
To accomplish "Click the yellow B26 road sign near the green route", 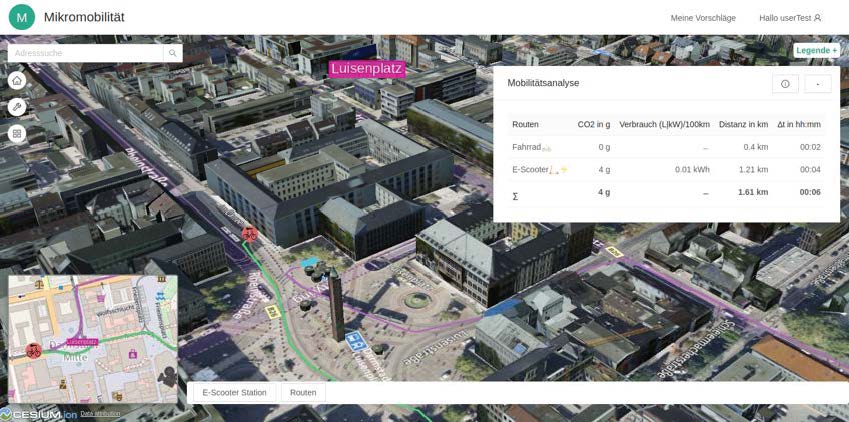I will tap(272, 311).
